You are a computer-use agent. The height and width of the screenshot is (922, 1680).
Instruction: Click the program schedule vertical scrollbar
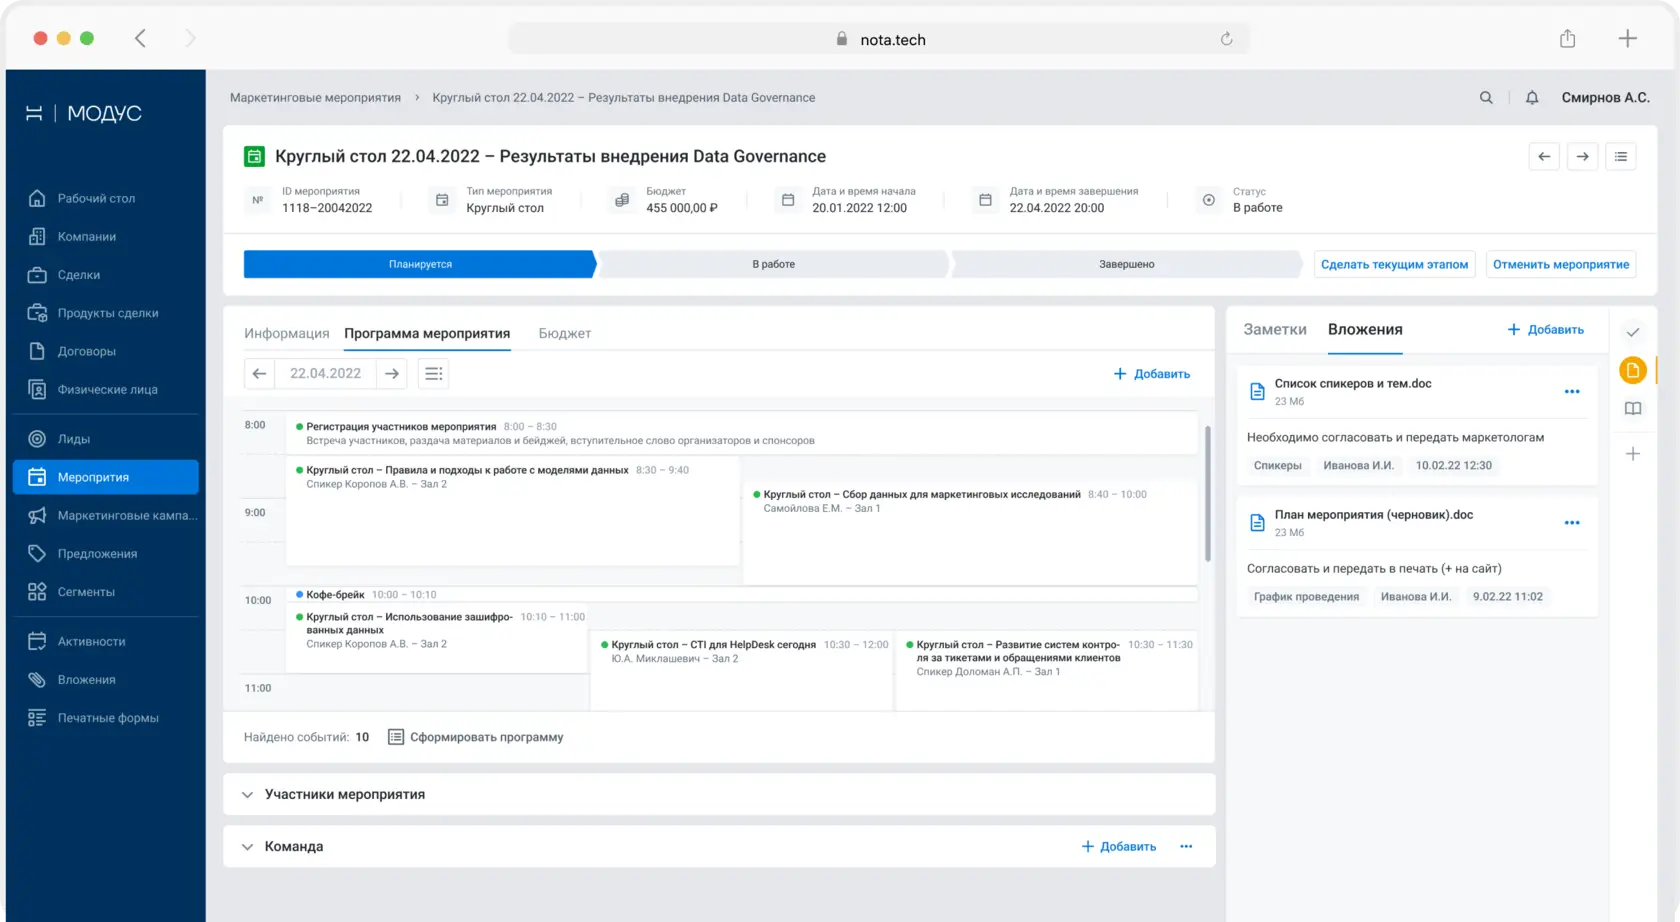pyautogui.click(x=1208, y=494)
